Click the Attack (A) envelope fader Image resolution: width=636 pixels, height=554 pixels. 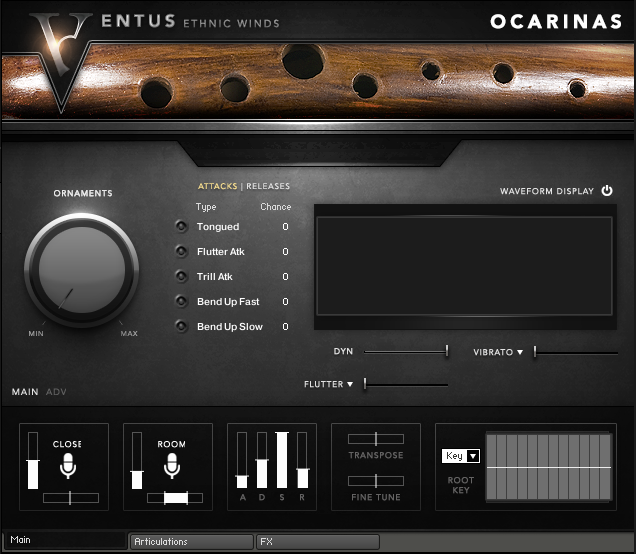point(242,460)
